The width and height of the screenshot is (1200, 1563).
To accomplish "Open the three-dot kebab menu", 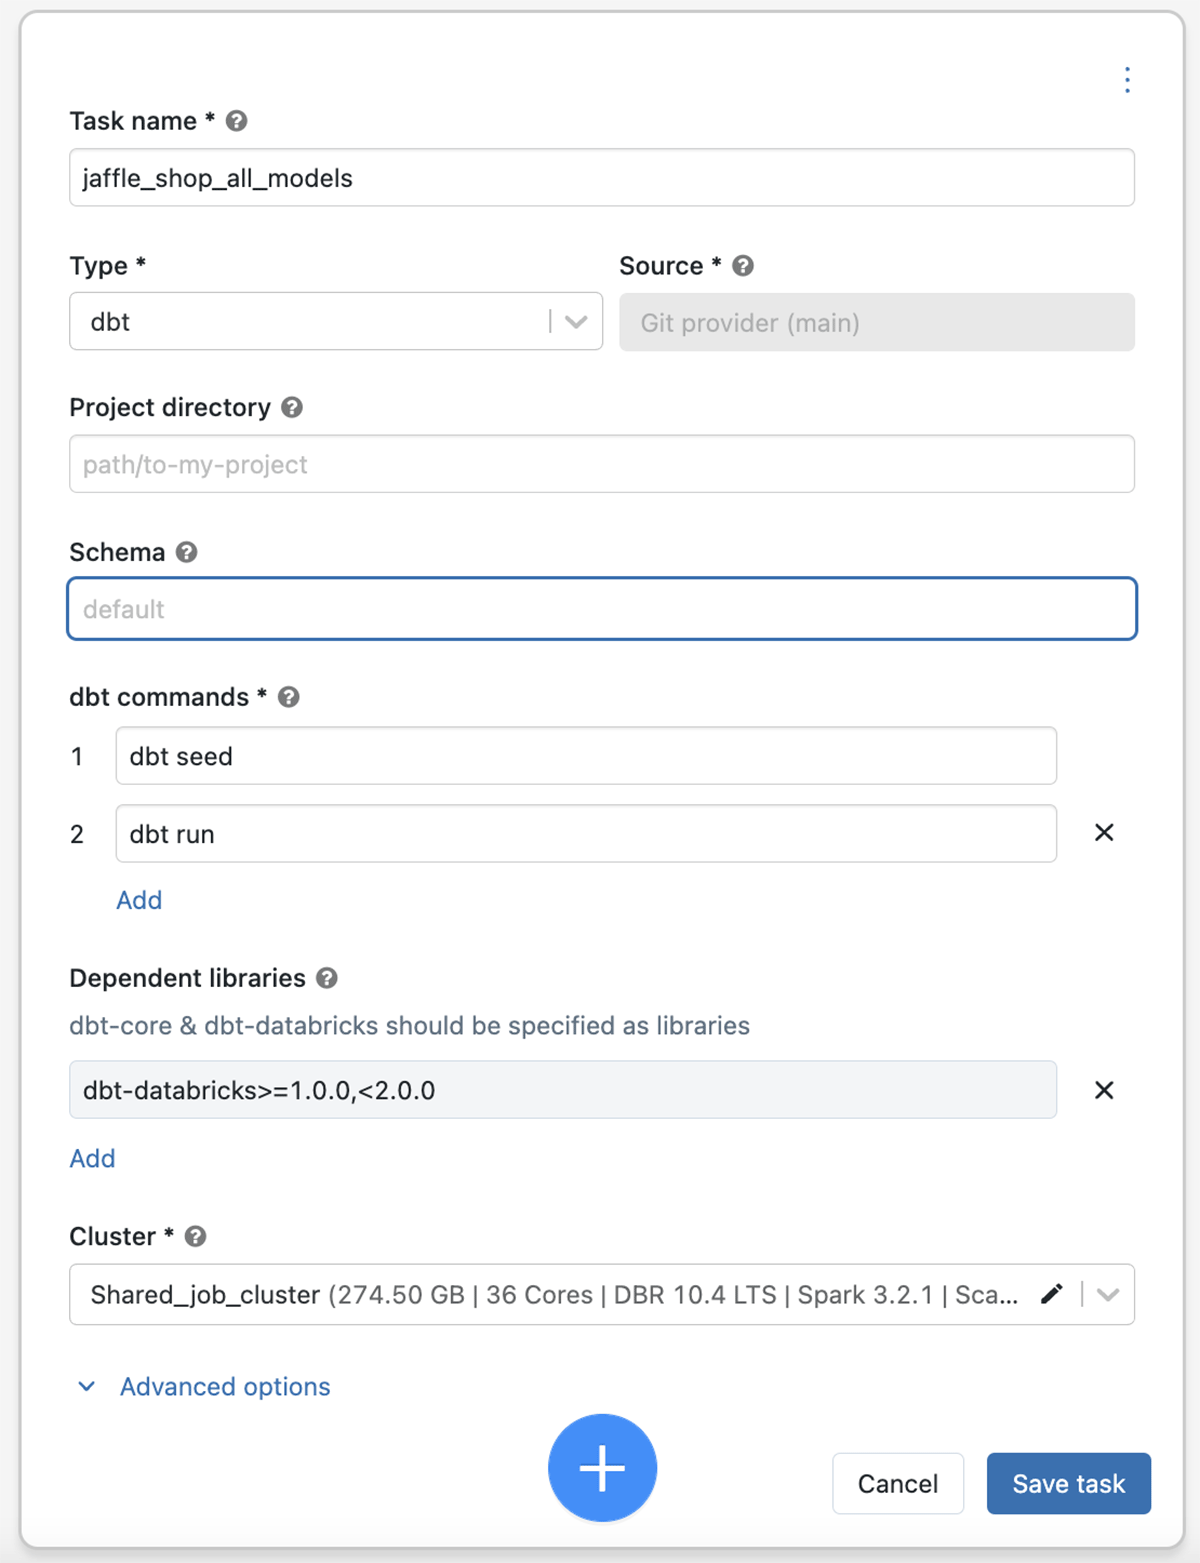I will tap(1127, 80).
